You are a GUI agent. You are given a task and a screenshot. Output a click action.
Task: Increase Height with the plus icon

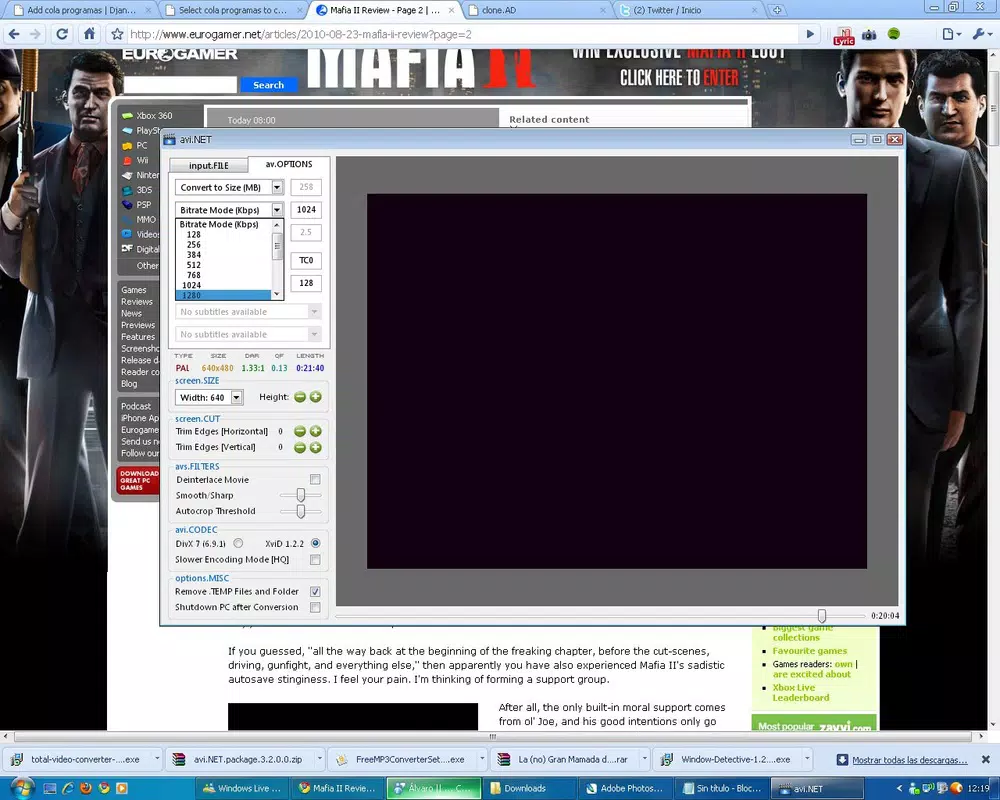(x=316, y=397)
